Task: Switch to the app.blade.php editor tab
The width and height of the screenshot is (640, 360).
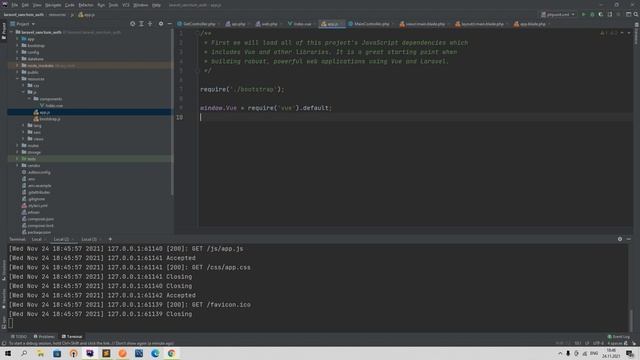Action: click(x=530, y=24)
